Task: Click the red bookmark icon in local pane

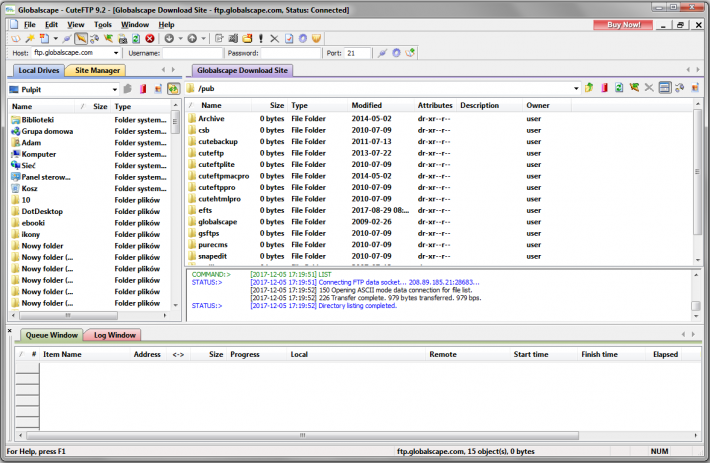Action: pyautogui.click(x=143, y=89)
